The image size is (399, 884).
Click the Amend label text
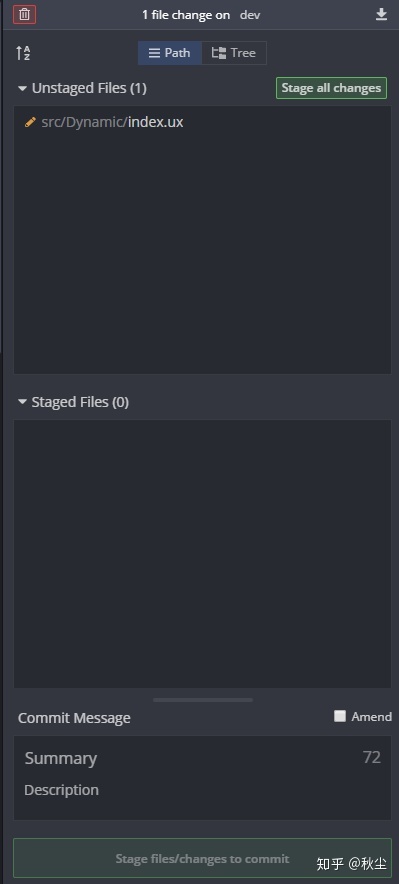pyautogui.click(x=371, y=717)
